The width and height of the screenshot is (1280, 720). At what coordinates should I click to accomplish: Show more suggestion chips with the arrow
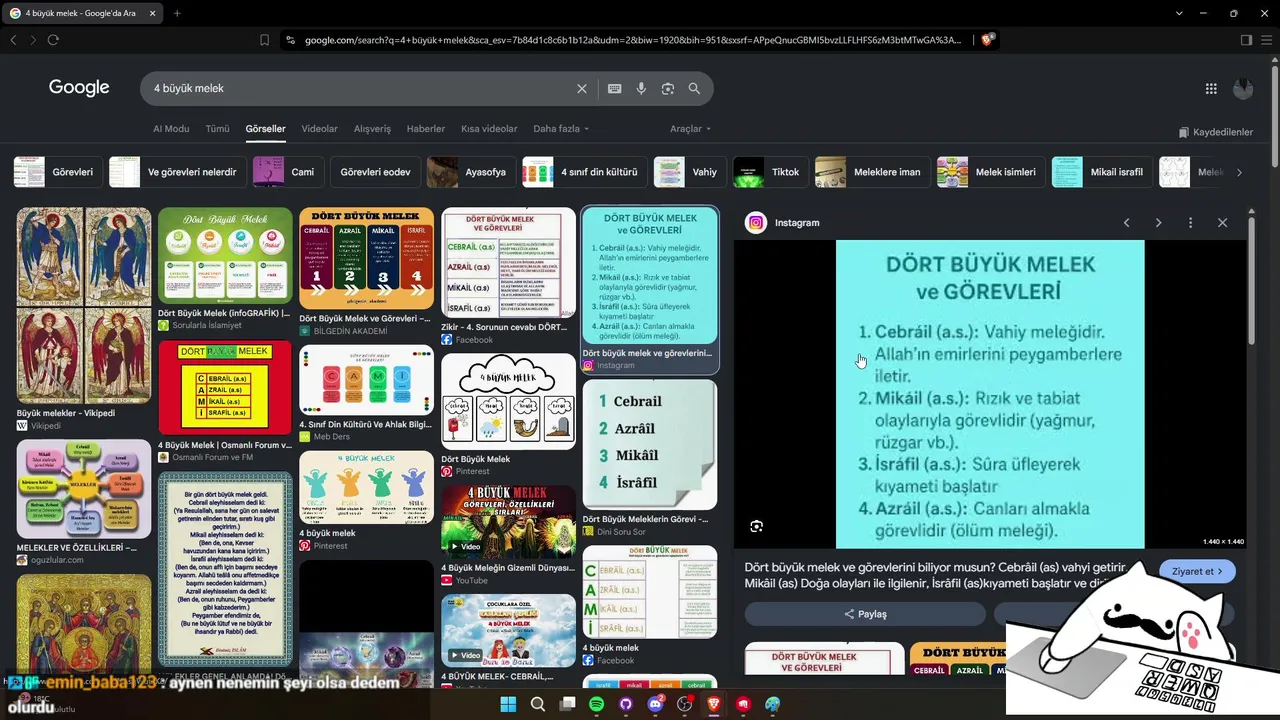[1239, 172]
